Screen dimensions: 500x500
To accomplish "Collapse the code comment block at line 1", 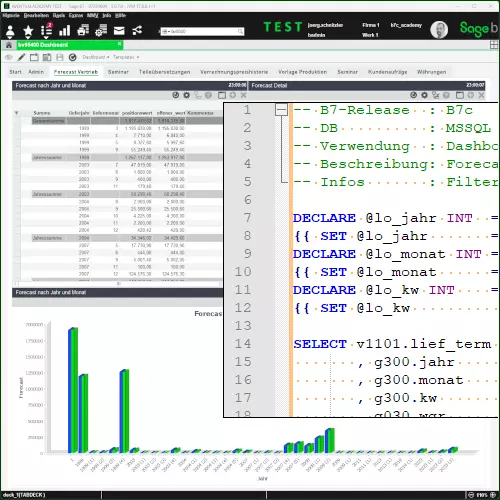I will pyautogui.click(x=281, y=109).
